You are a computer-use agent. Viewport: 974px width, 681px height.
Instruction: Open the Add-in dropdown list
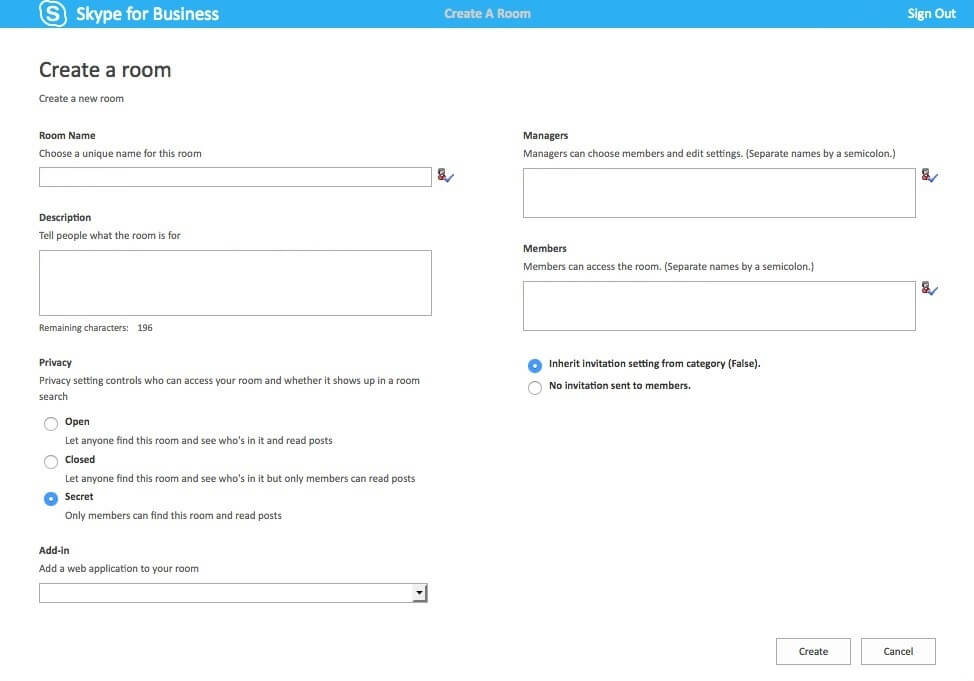pyautogui.click(x=419, y=591)
